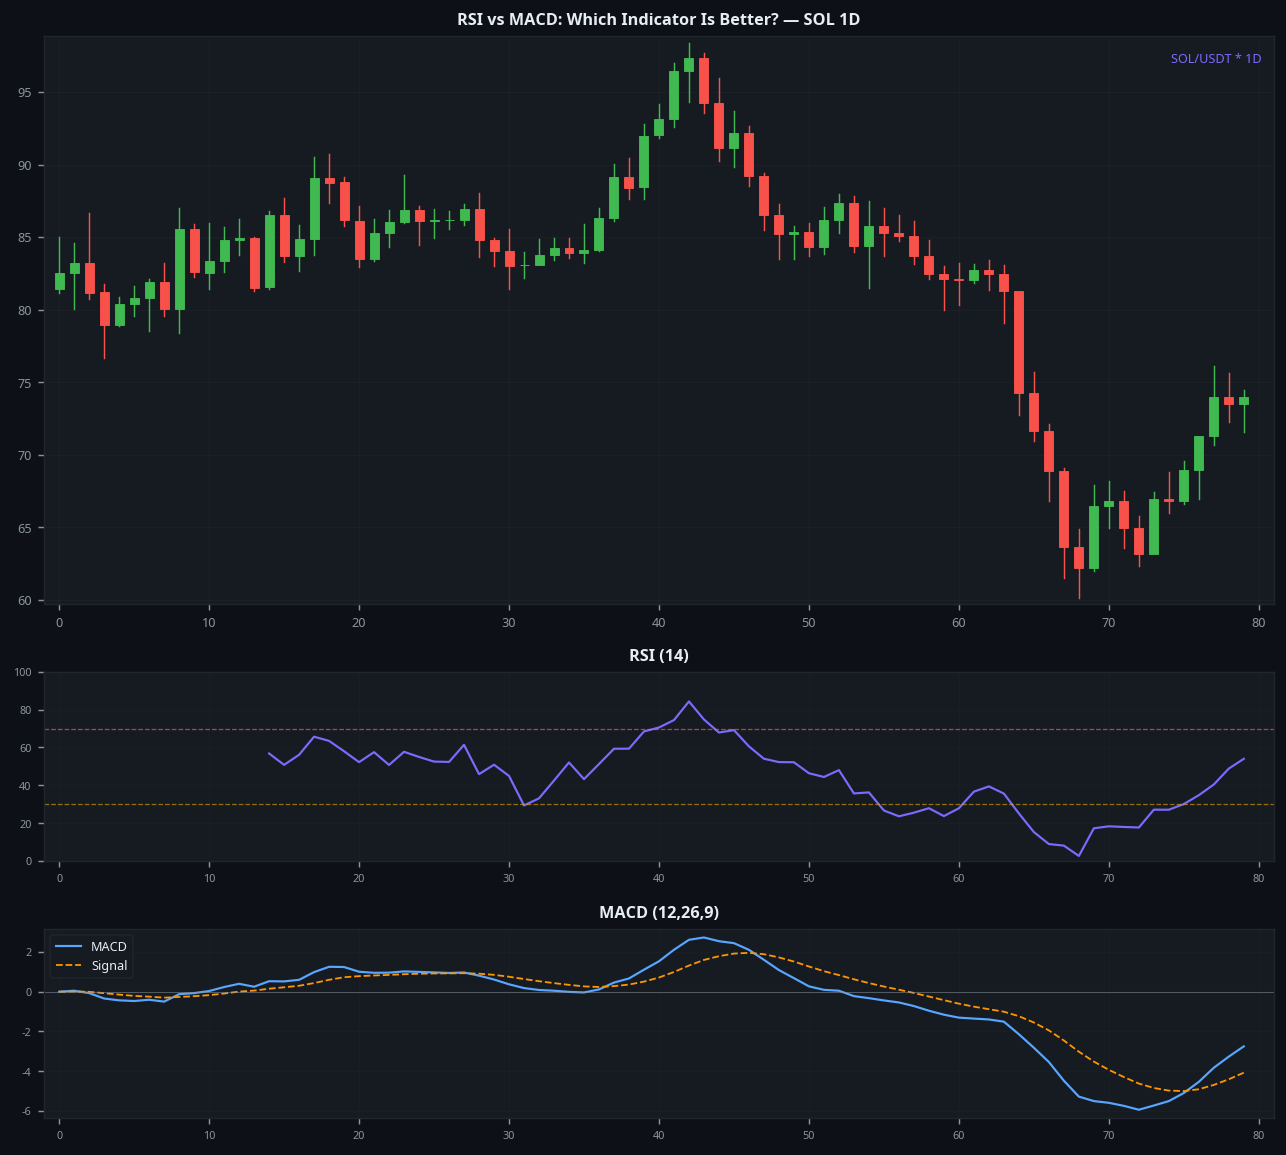Viewport: 1286px width, 1155px height.
Task: Click RSI panel y-axis label 100
Action: pyautogui.click(x=23, y=673)
